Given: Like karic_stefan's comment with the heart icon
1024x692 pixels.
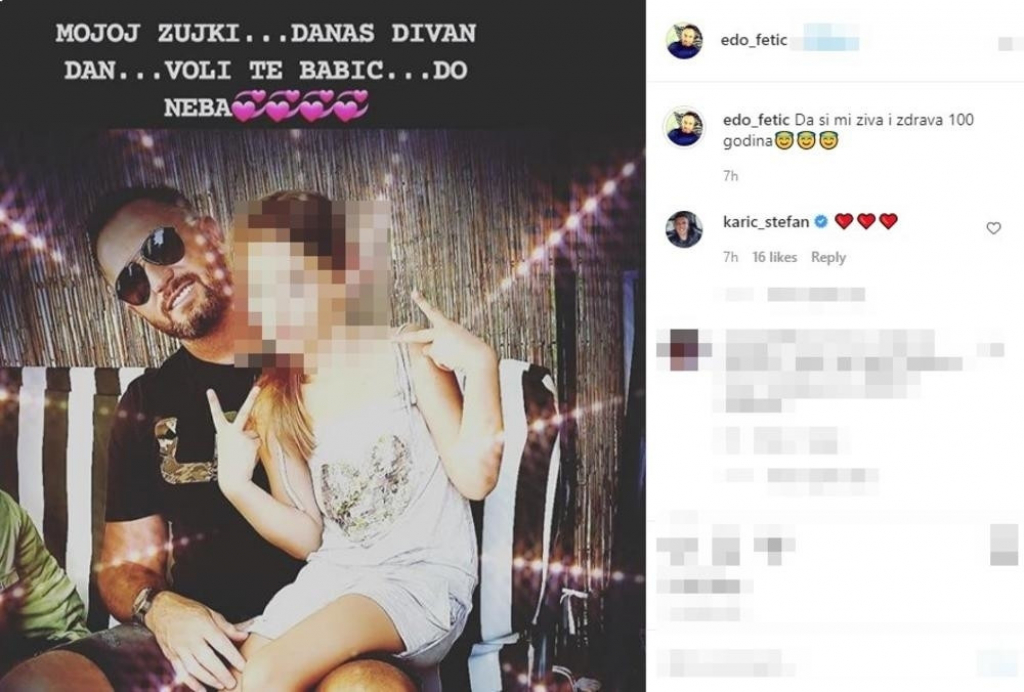Looking at the screenshot, I should point(993,228).
